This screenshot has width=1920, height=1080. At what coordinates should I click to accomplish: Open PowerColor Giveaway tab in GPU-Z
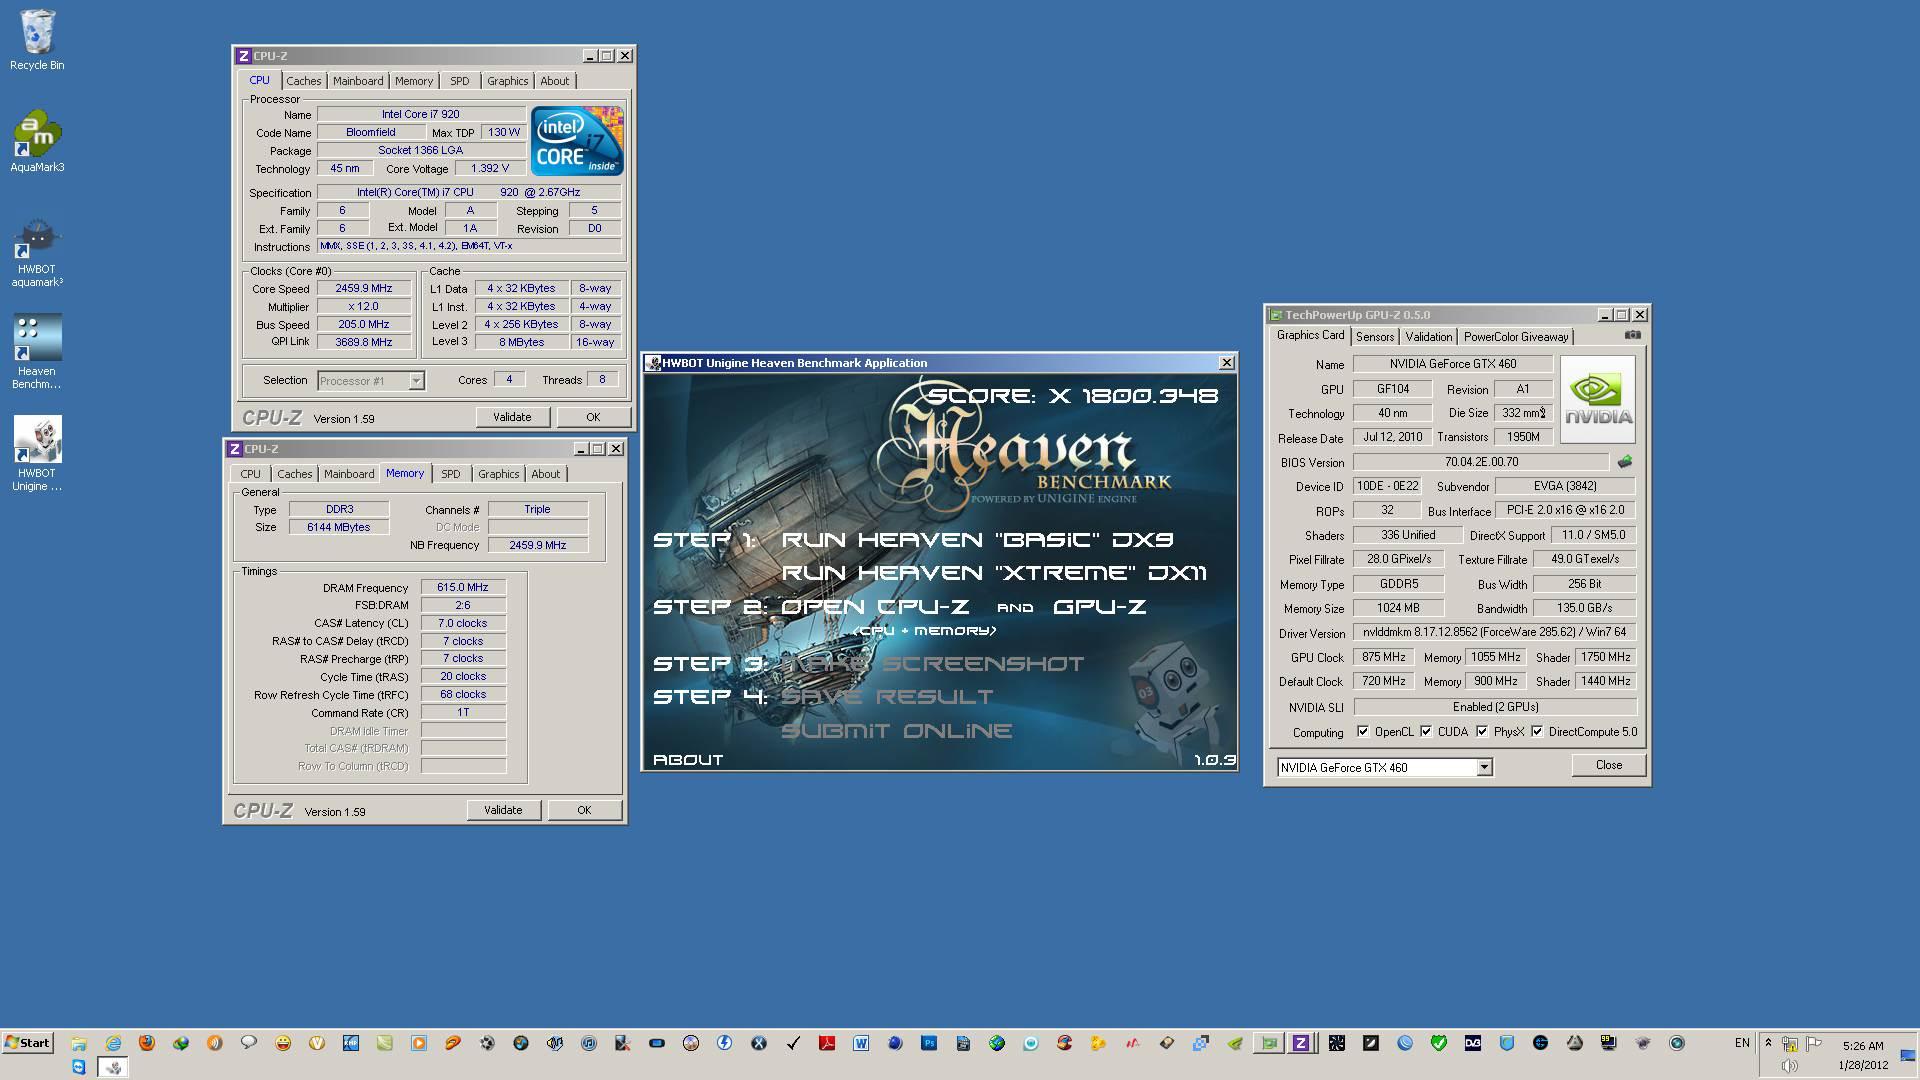click(1516, 337)
